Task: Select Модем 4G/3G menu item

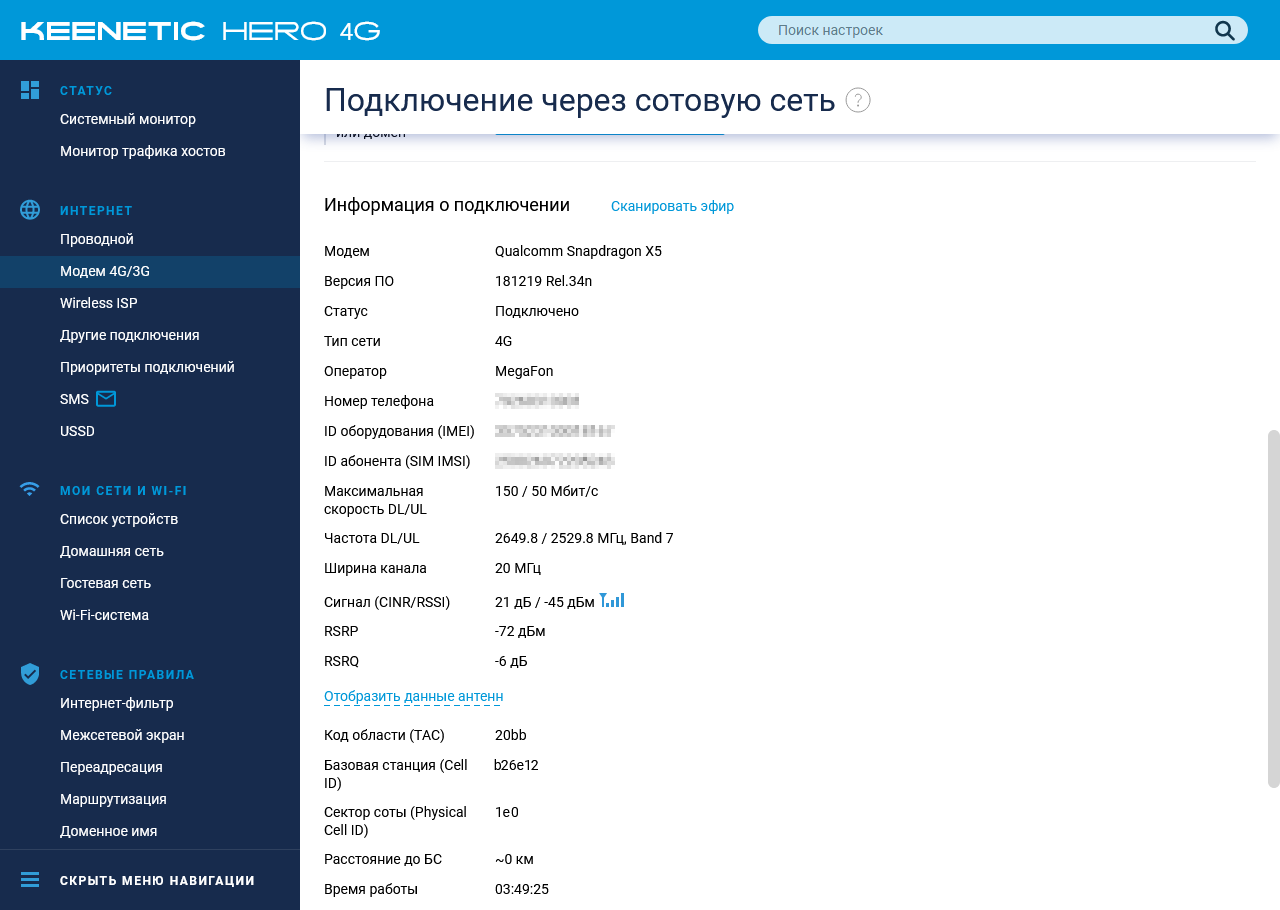Action: 150,271
